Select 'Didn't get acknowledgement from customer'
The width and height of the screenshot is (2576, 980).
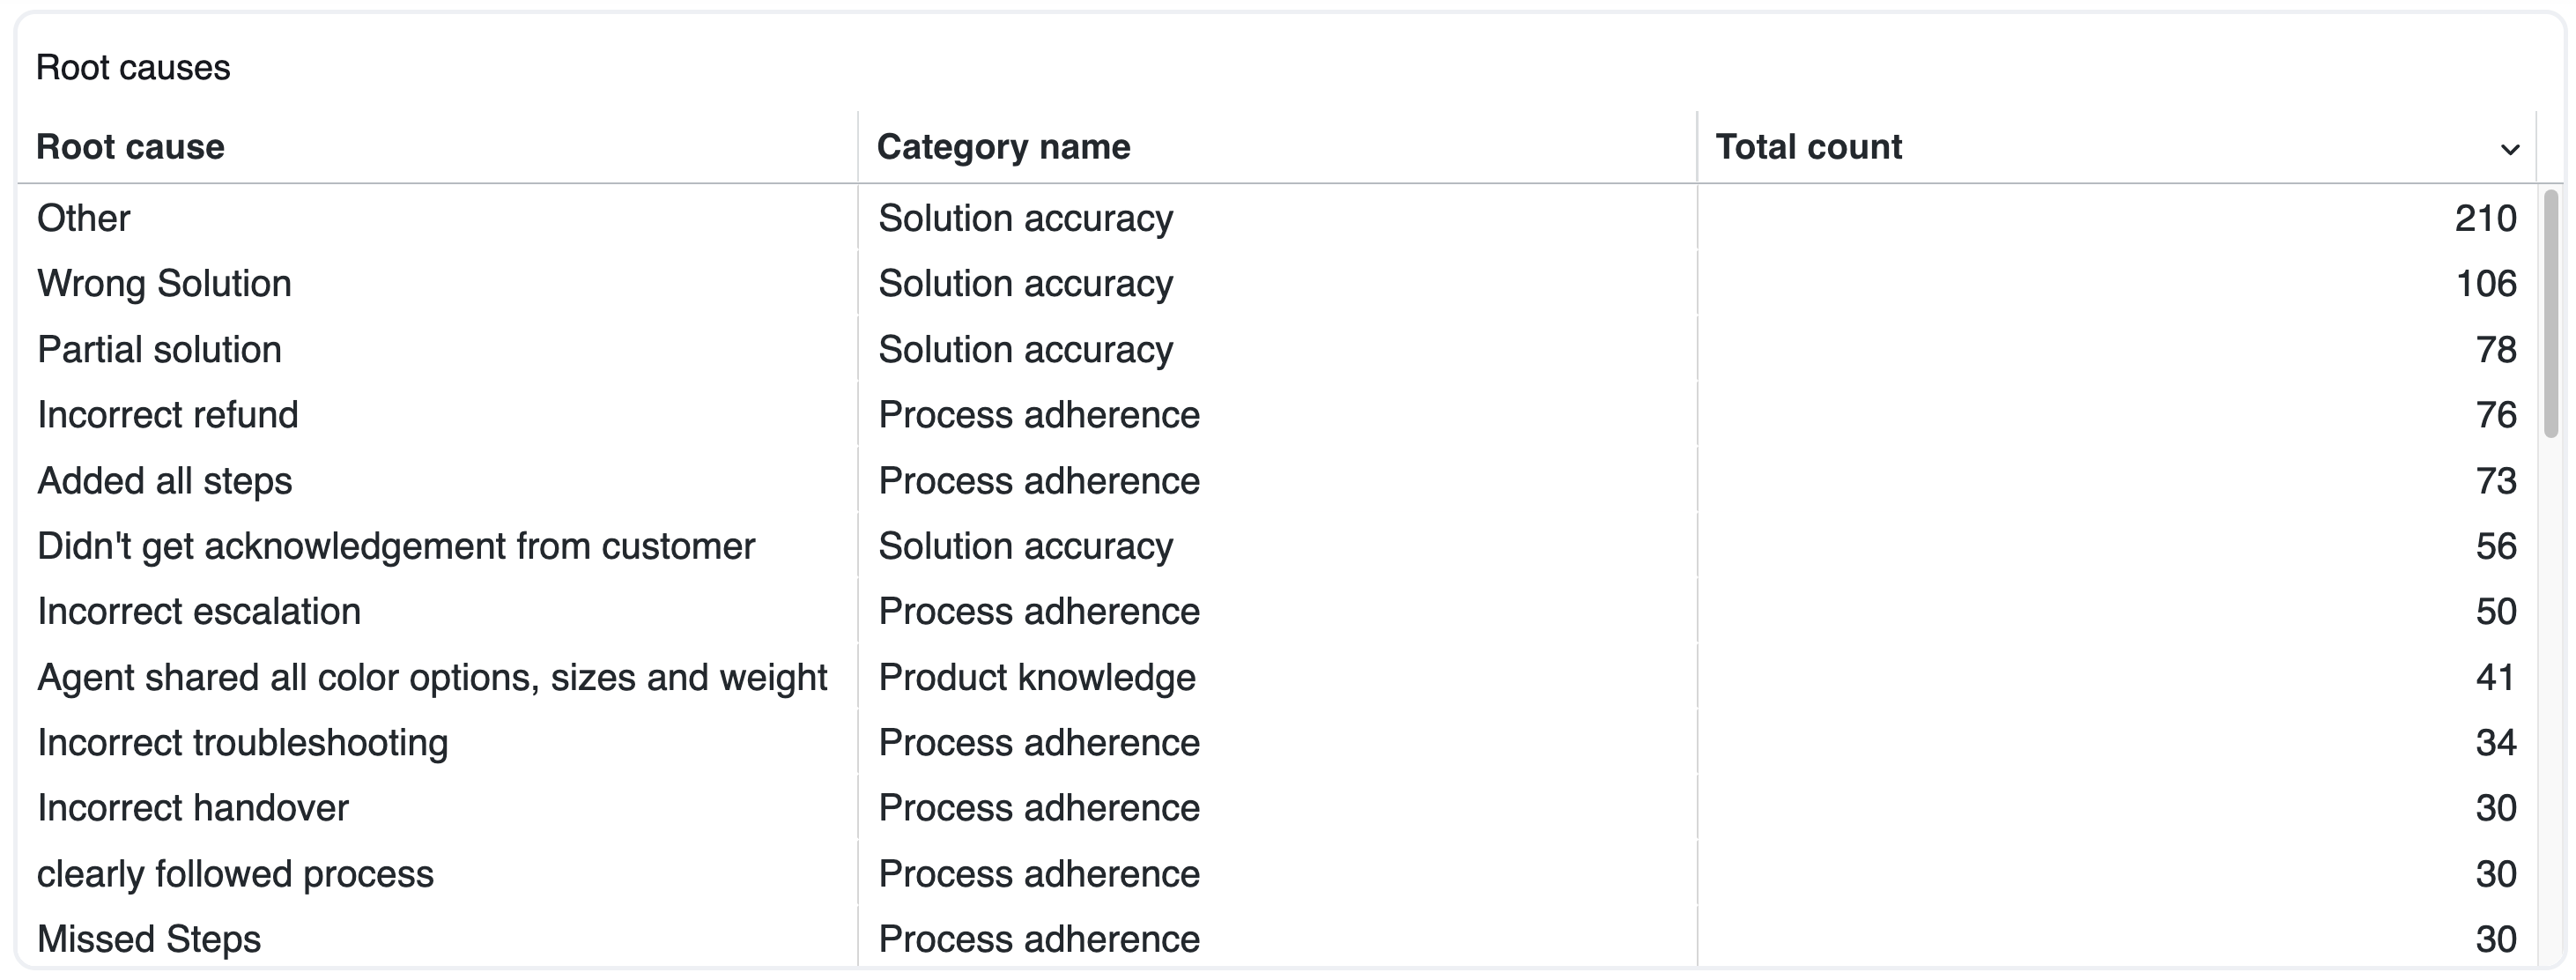coord(396,546)
